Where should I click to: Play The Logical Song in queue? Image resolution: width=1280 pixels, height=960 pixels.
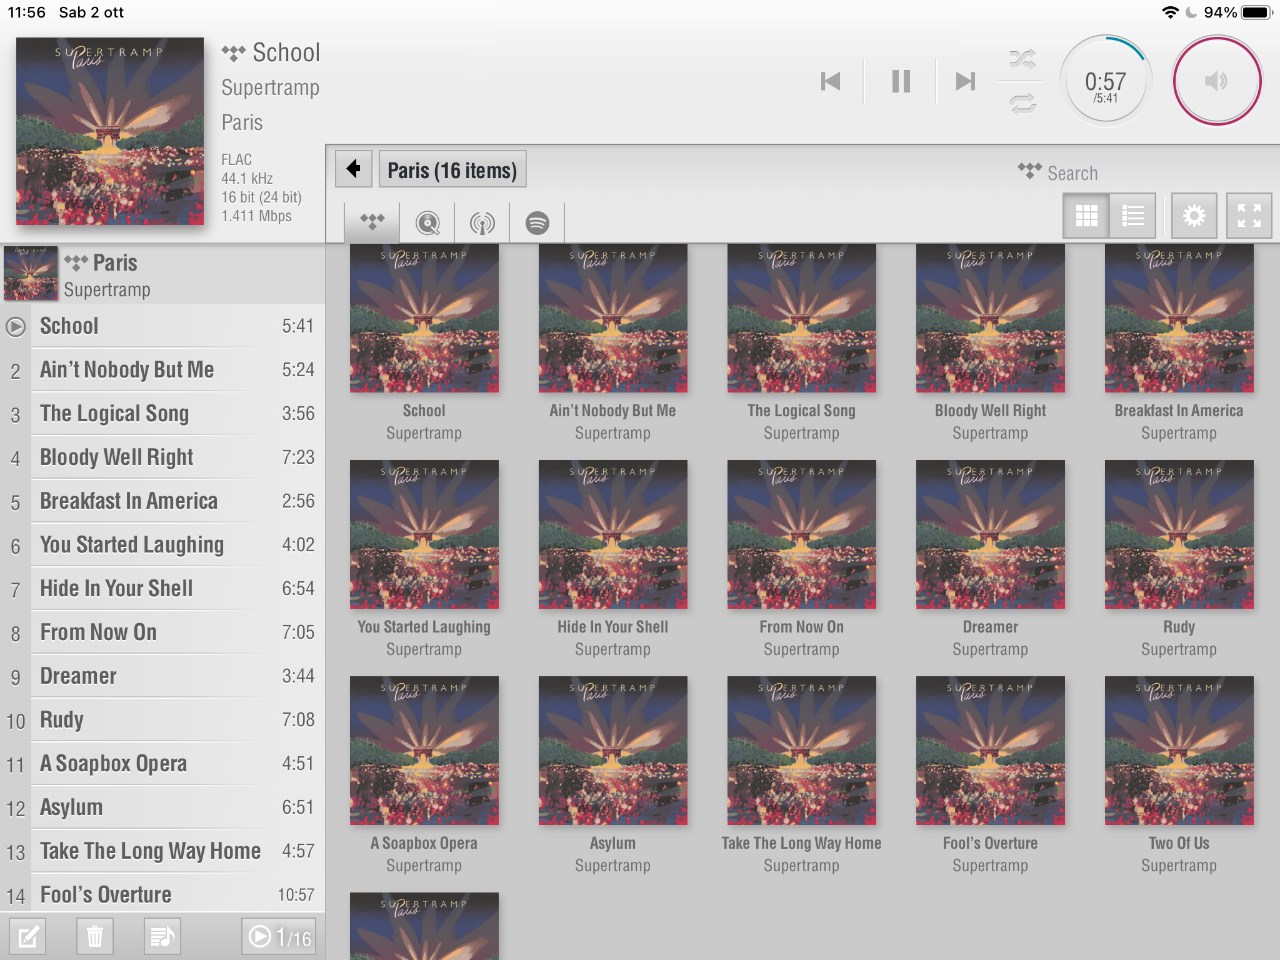coord(162,414)
